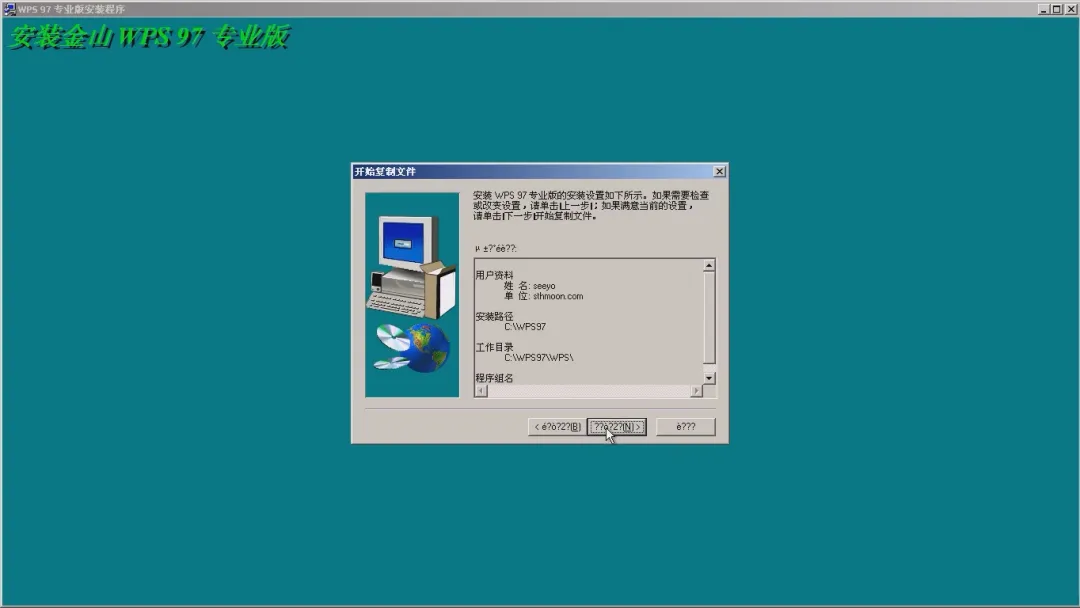Click the Next (N) button
Viewport: 1080px width, 608px height.
click(616, 427)
